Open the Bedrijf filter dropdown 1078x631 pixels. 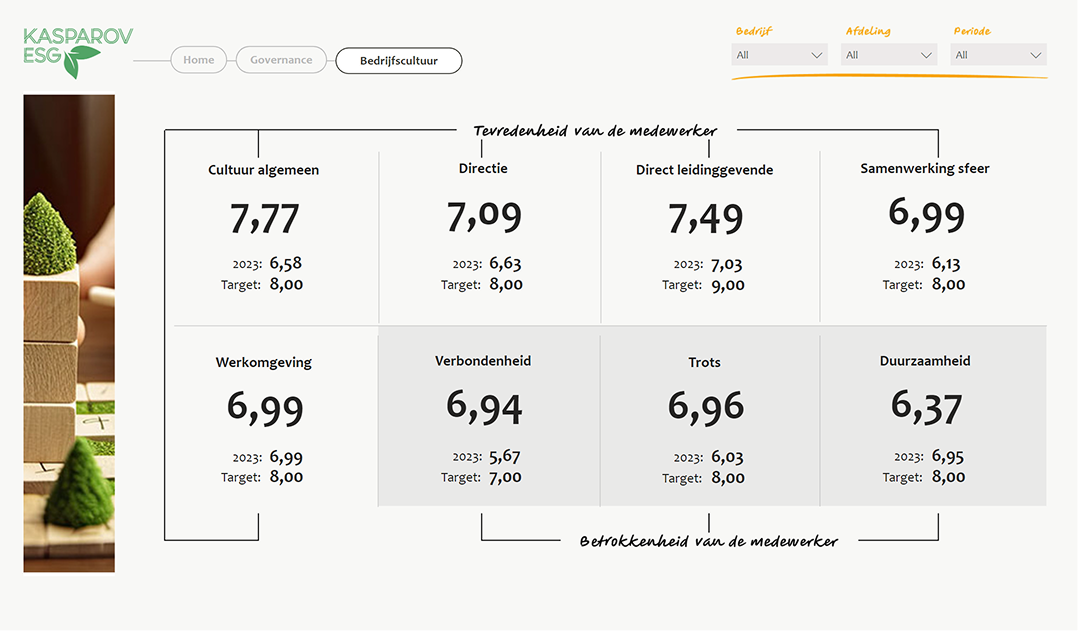coord(779,54)
